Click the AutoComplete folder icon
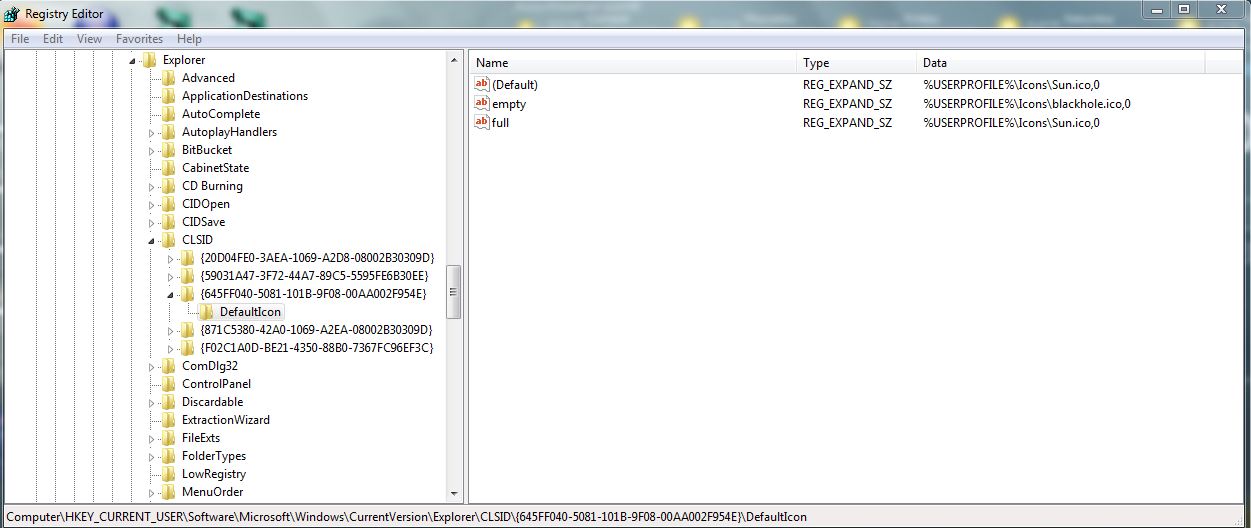The height and width of the screenshot is (528, 1251). click(169, 114)
